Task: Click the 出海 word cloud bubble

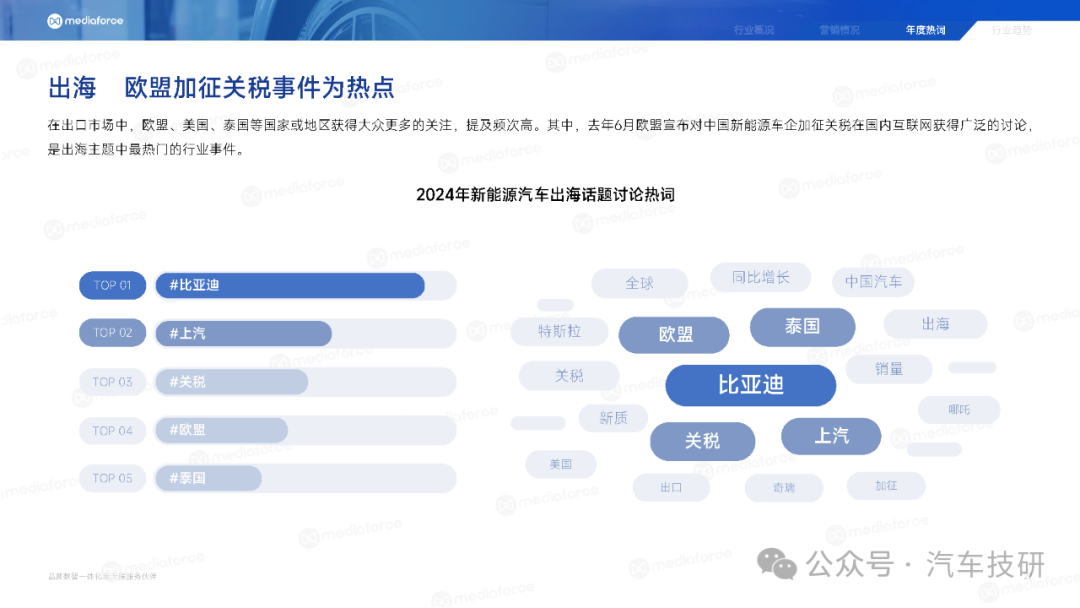Action: point(935,324)
